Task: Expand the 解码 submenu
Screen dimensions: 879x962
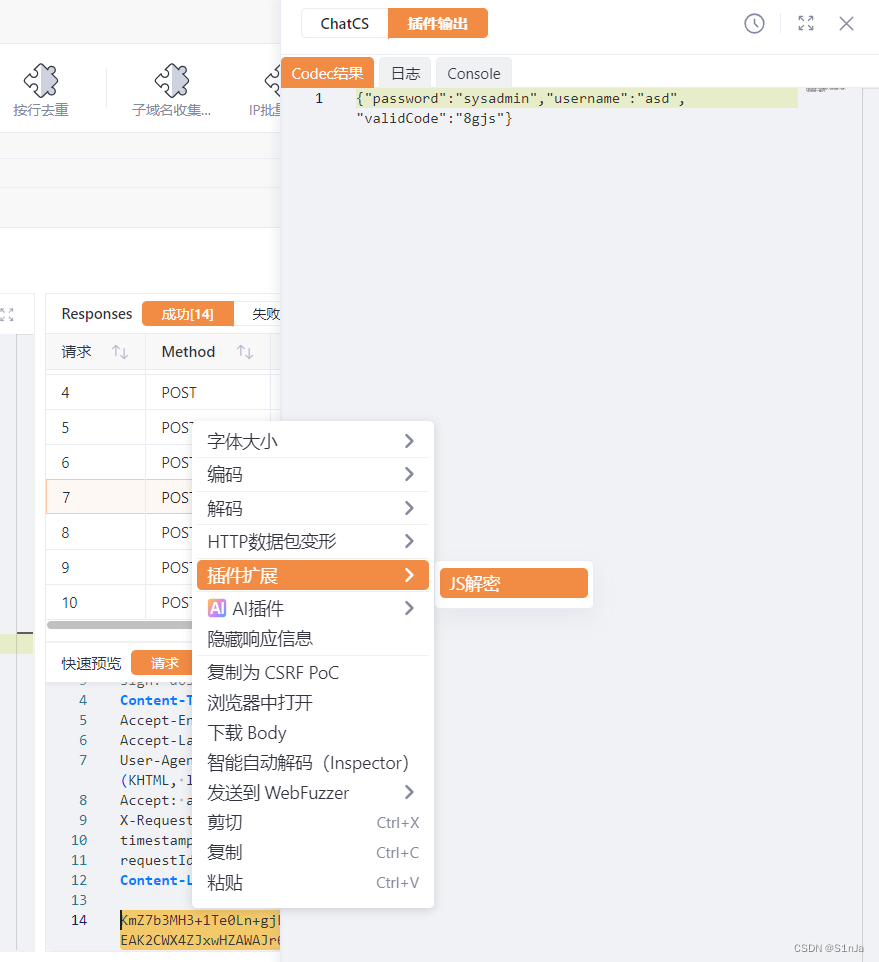Action: pos(312,508)
